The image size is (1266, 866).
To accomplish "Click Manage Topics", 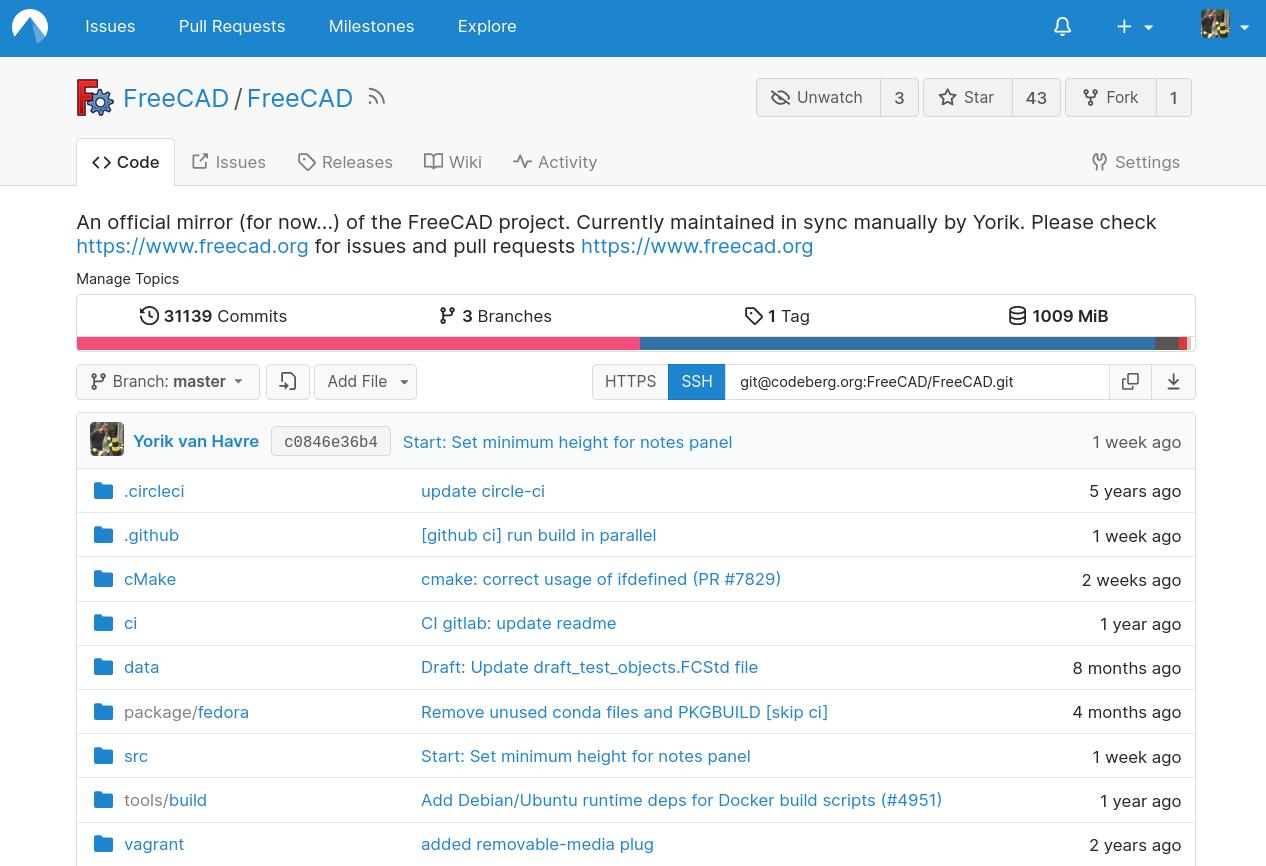I will pos(128,279).
